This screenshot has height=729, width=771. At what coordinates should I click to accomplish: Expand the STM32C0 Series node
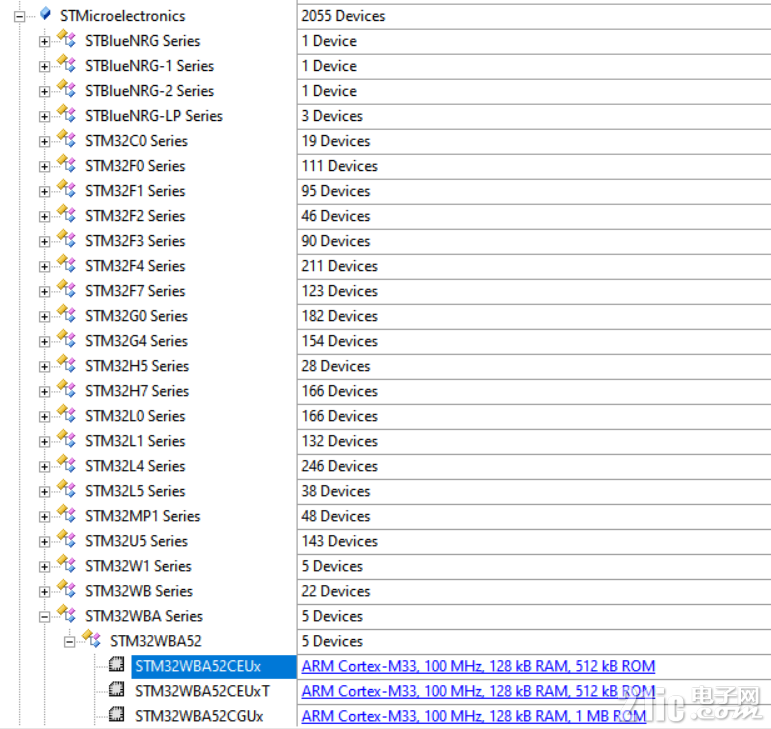(x=44, y=142)
